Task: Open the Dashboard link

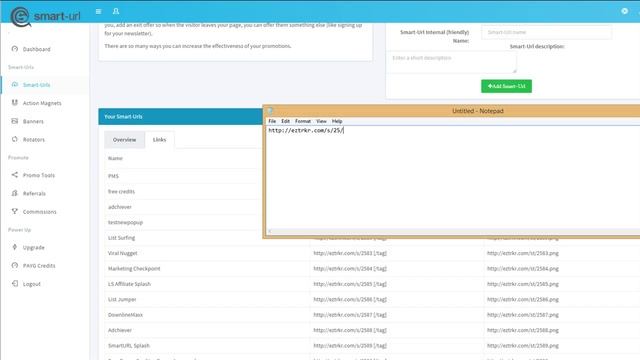Action: [x=36, y=49]
